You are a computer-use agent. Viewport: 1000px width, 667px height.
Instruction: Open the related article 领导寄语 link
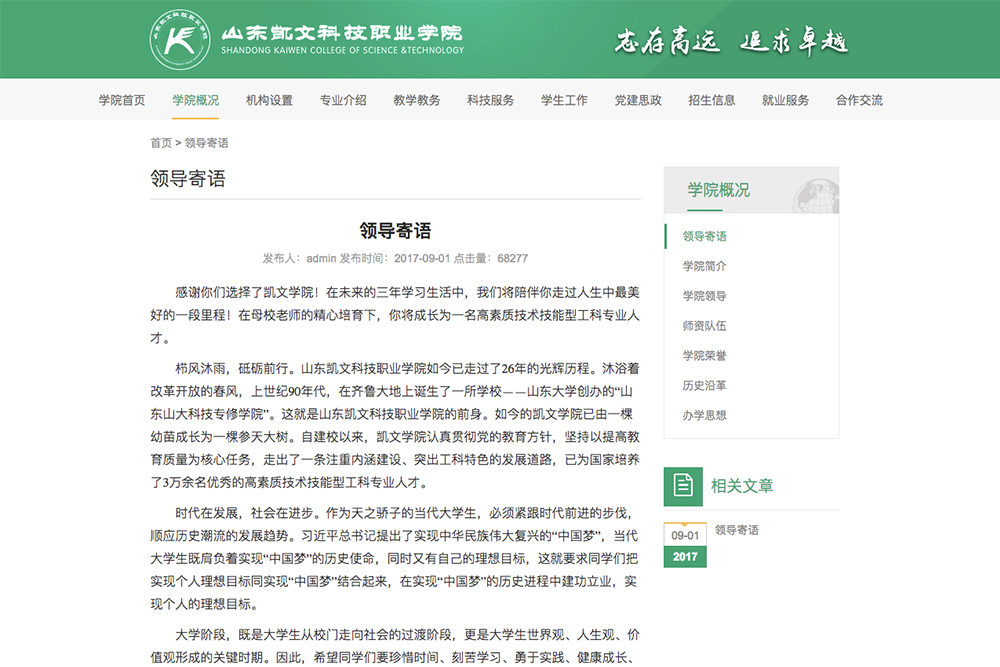click(x=736, y=530)
